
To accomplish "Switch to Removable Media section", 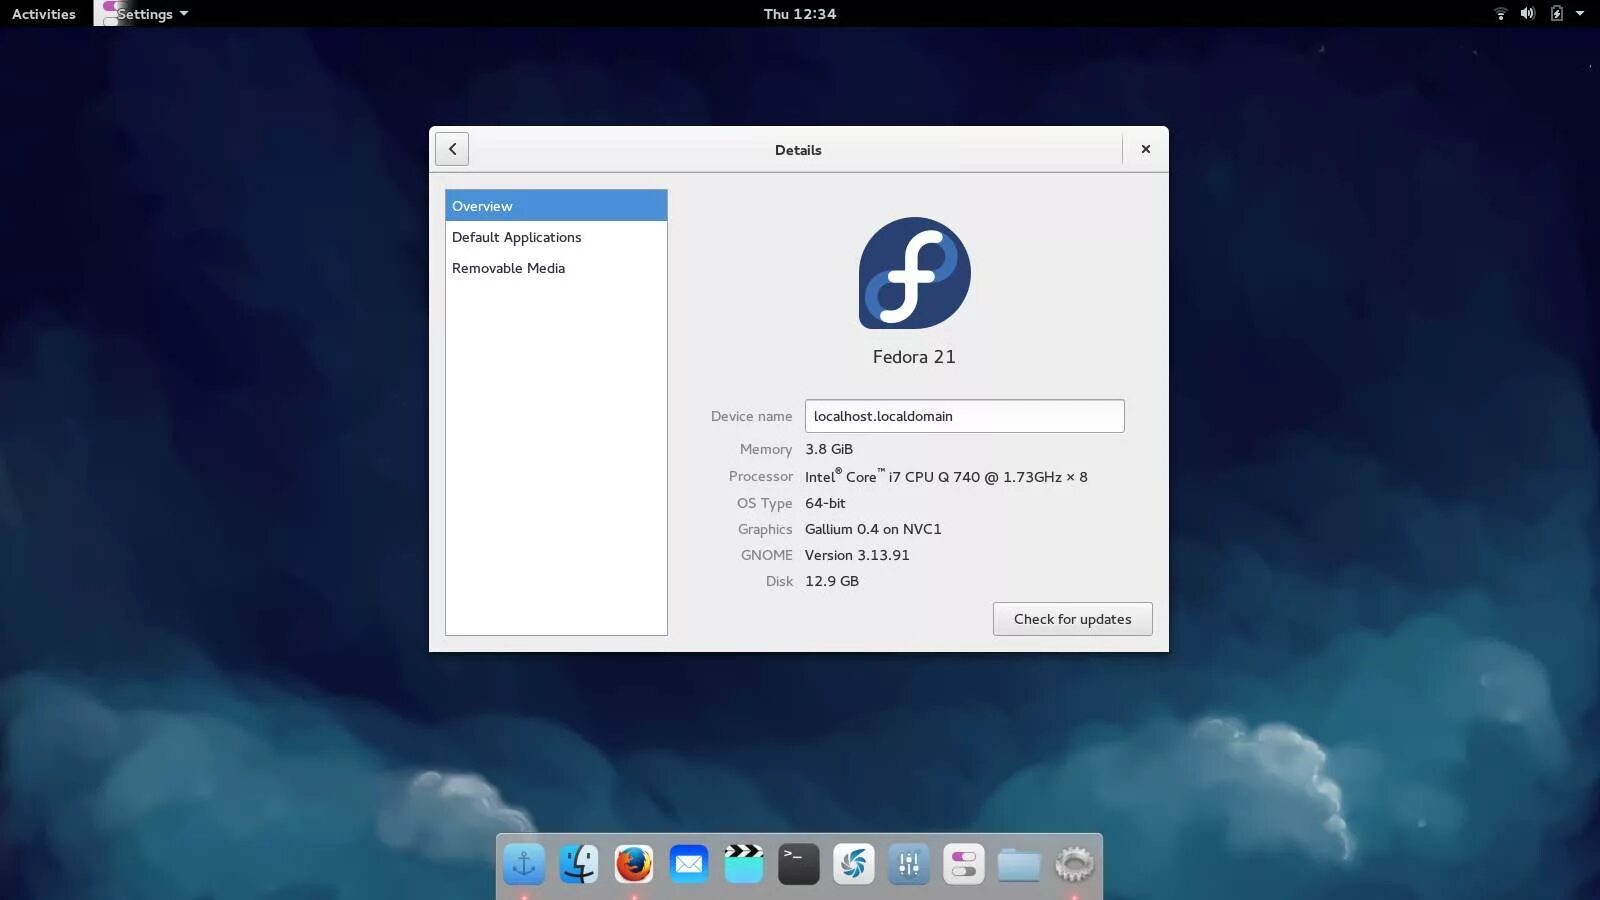I will 556,268.
